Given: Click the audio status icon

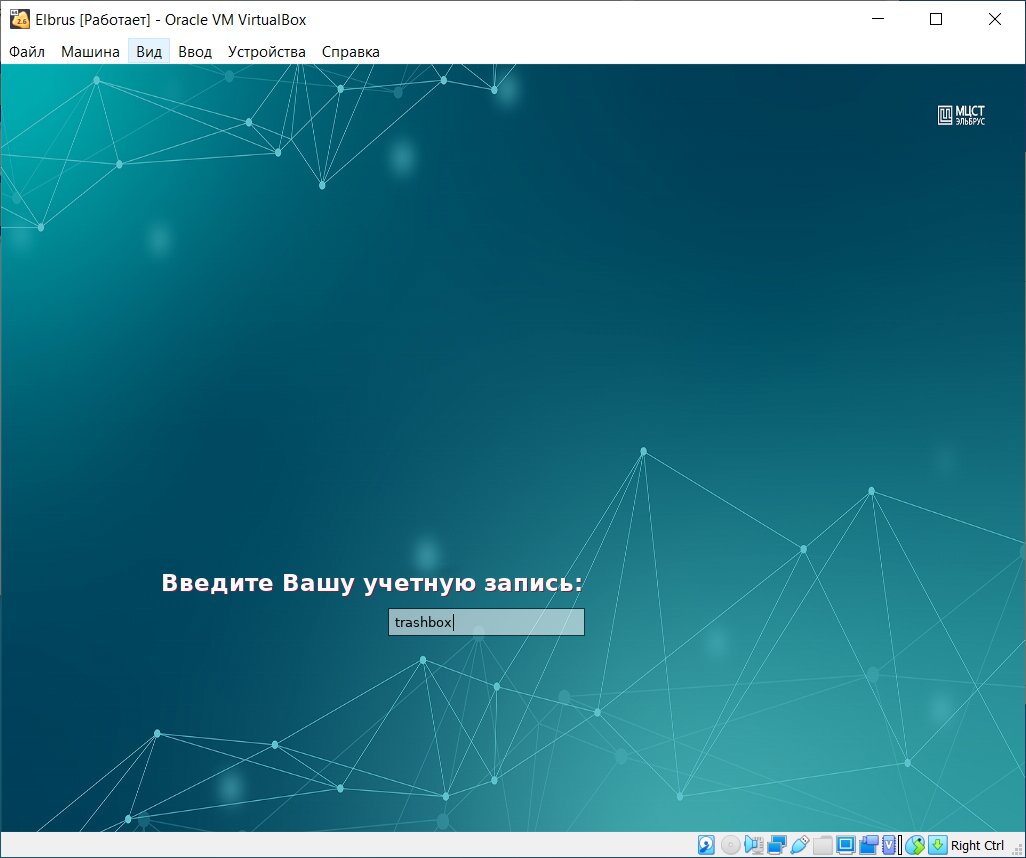Looking at the screenshot, I should pos(754,845).
